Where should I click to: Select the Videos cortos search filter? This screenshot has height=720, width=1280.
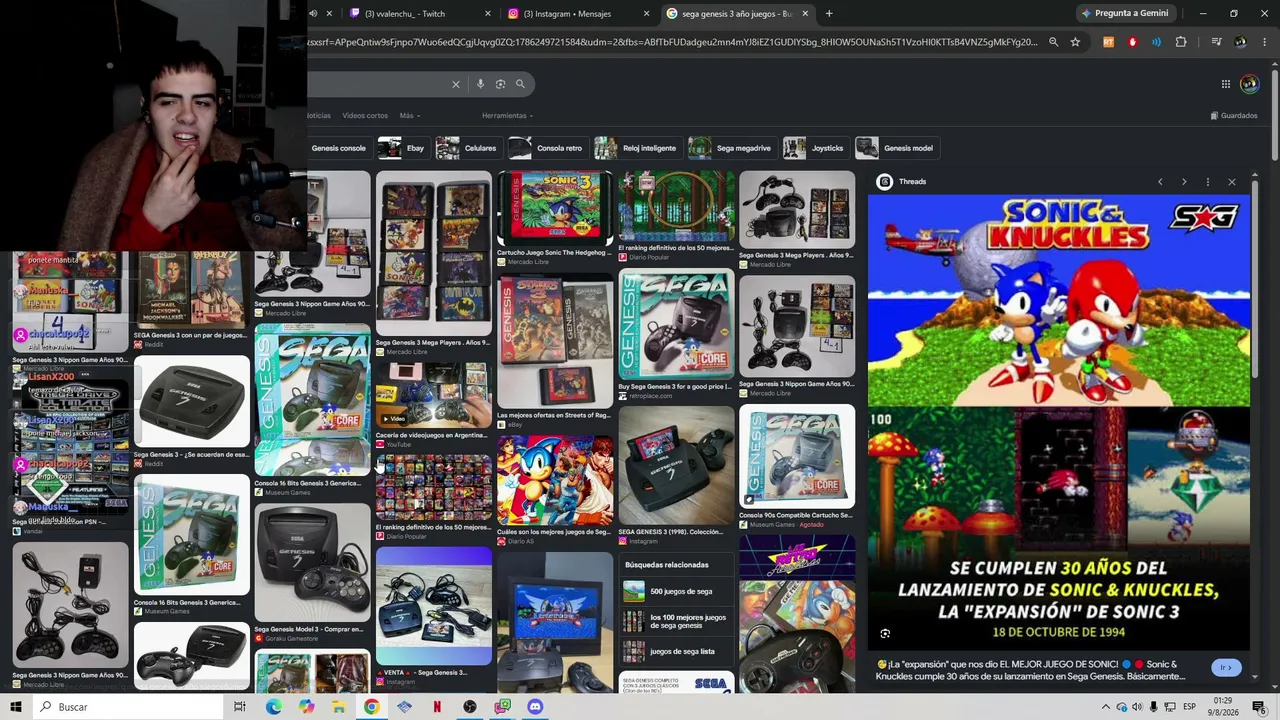coord(365,116)
